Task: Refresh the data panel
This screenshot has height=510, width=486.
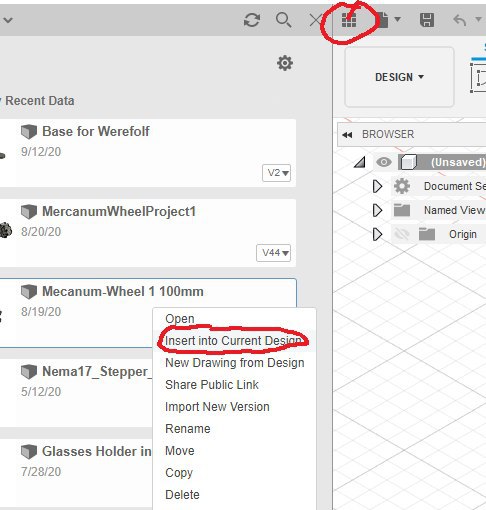Action: coord(252,20)
